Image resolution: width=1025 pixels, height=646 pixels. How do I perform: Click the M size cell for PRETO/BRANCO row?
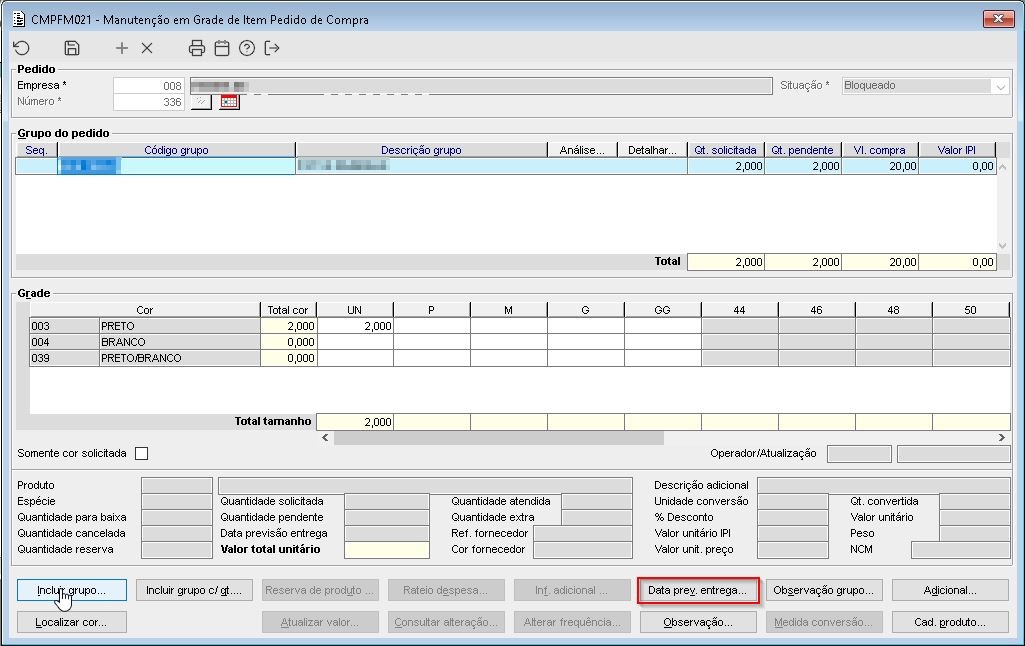pos(509,358)
